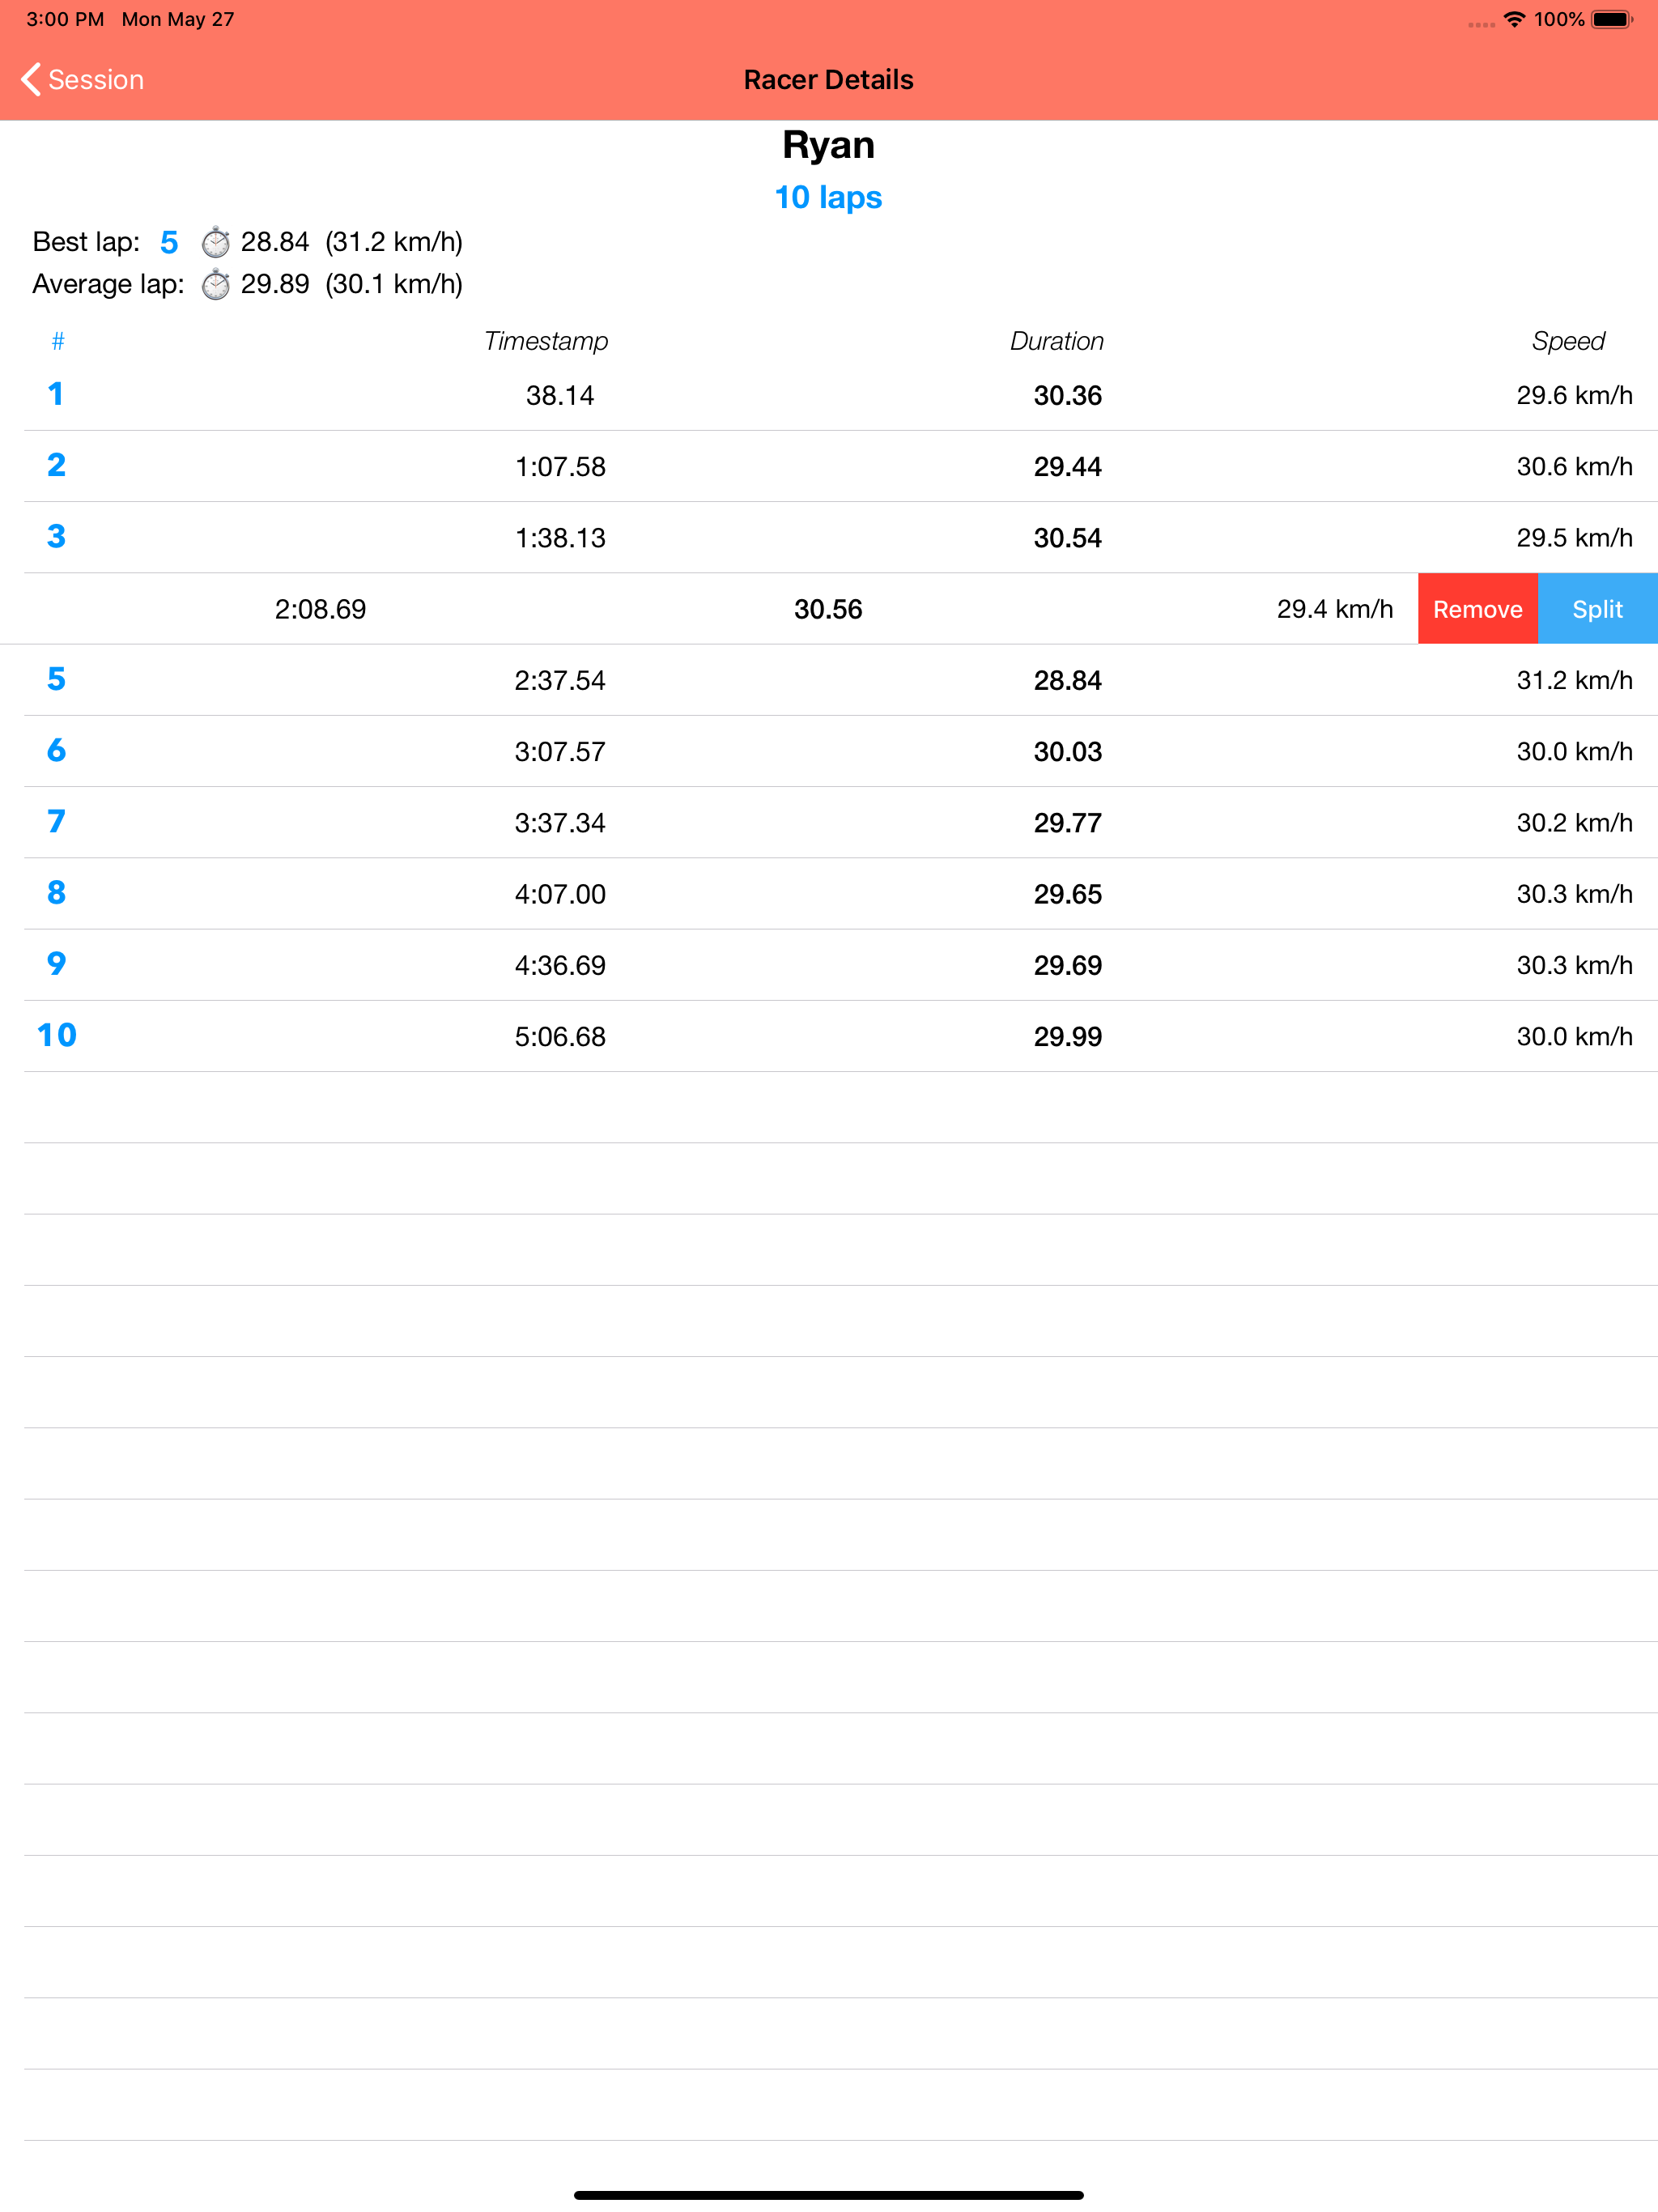
Task: Tap duration 29.65
Action: pos(1067,894)
